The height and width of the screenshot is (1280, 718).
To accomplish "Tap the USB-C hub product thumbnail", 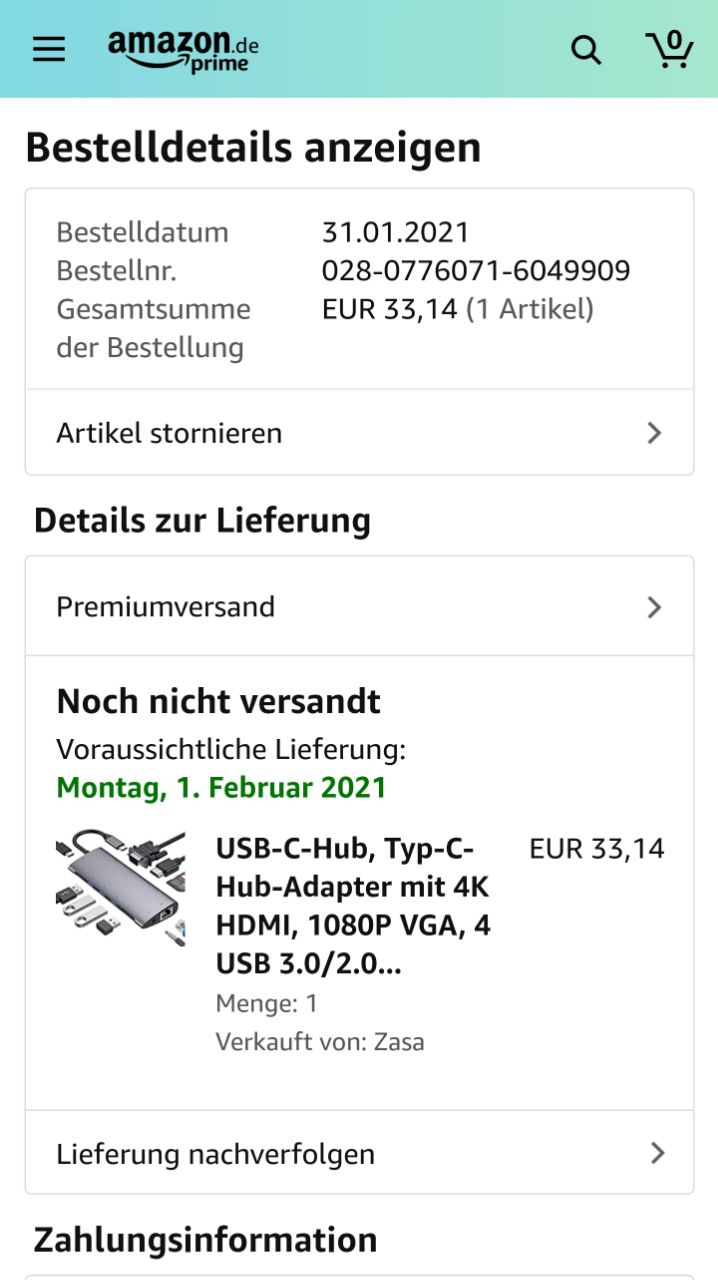I will [x=120, y=886].
